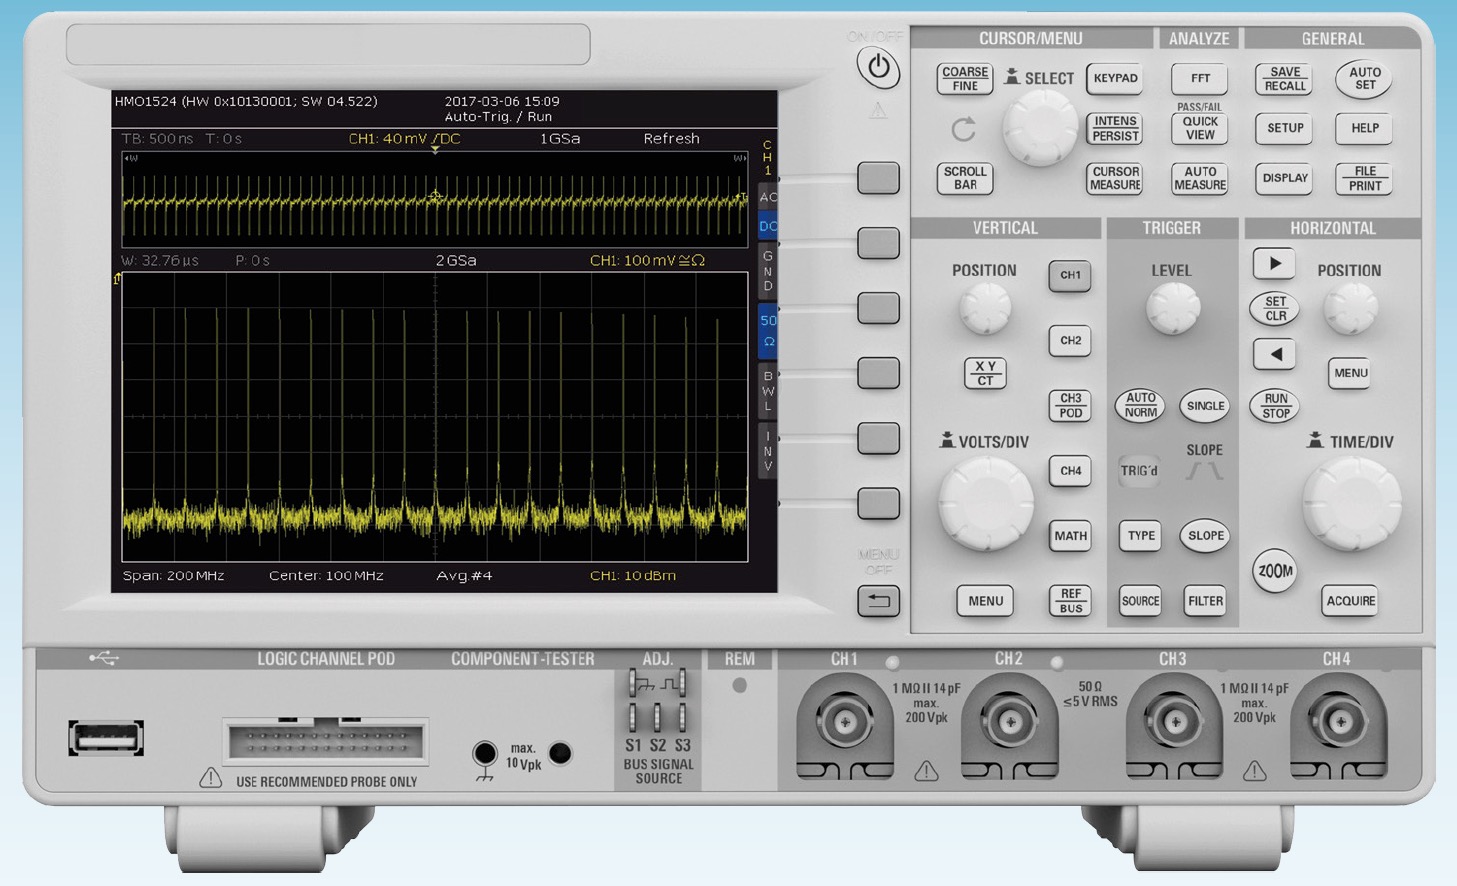Open the Vertical MENU
Viewport: 1457px width, 886px height.
pos(984,601)
